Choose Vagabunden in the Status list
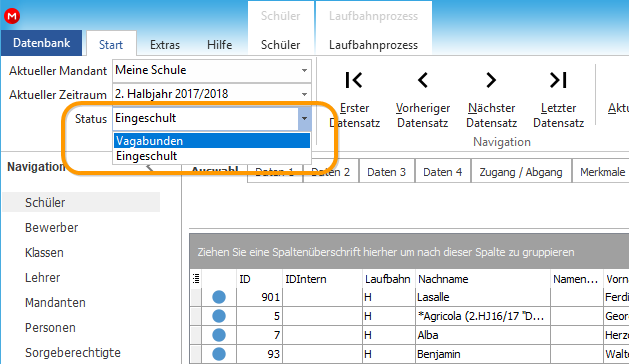Image resolution: width=629 pixels, height=364 pixels. (x=212, y=141)
